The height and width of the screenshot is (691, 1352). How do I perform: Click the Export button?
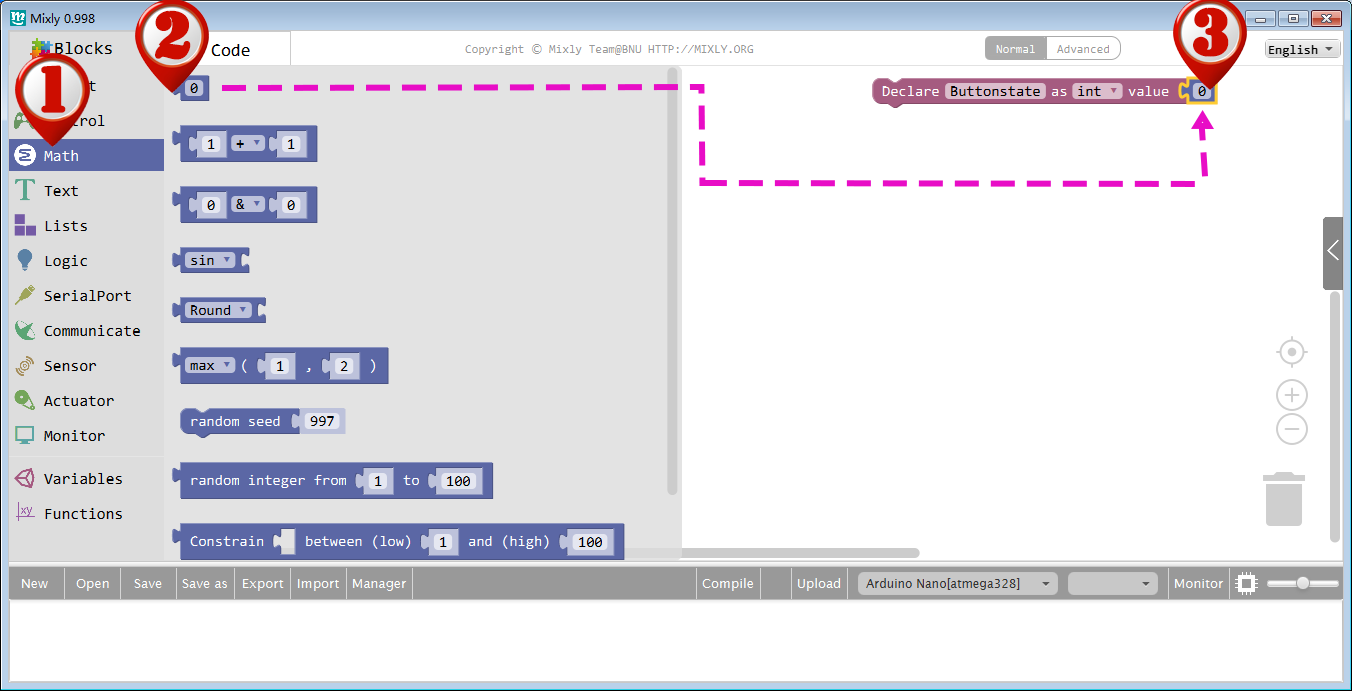(262, 583)
